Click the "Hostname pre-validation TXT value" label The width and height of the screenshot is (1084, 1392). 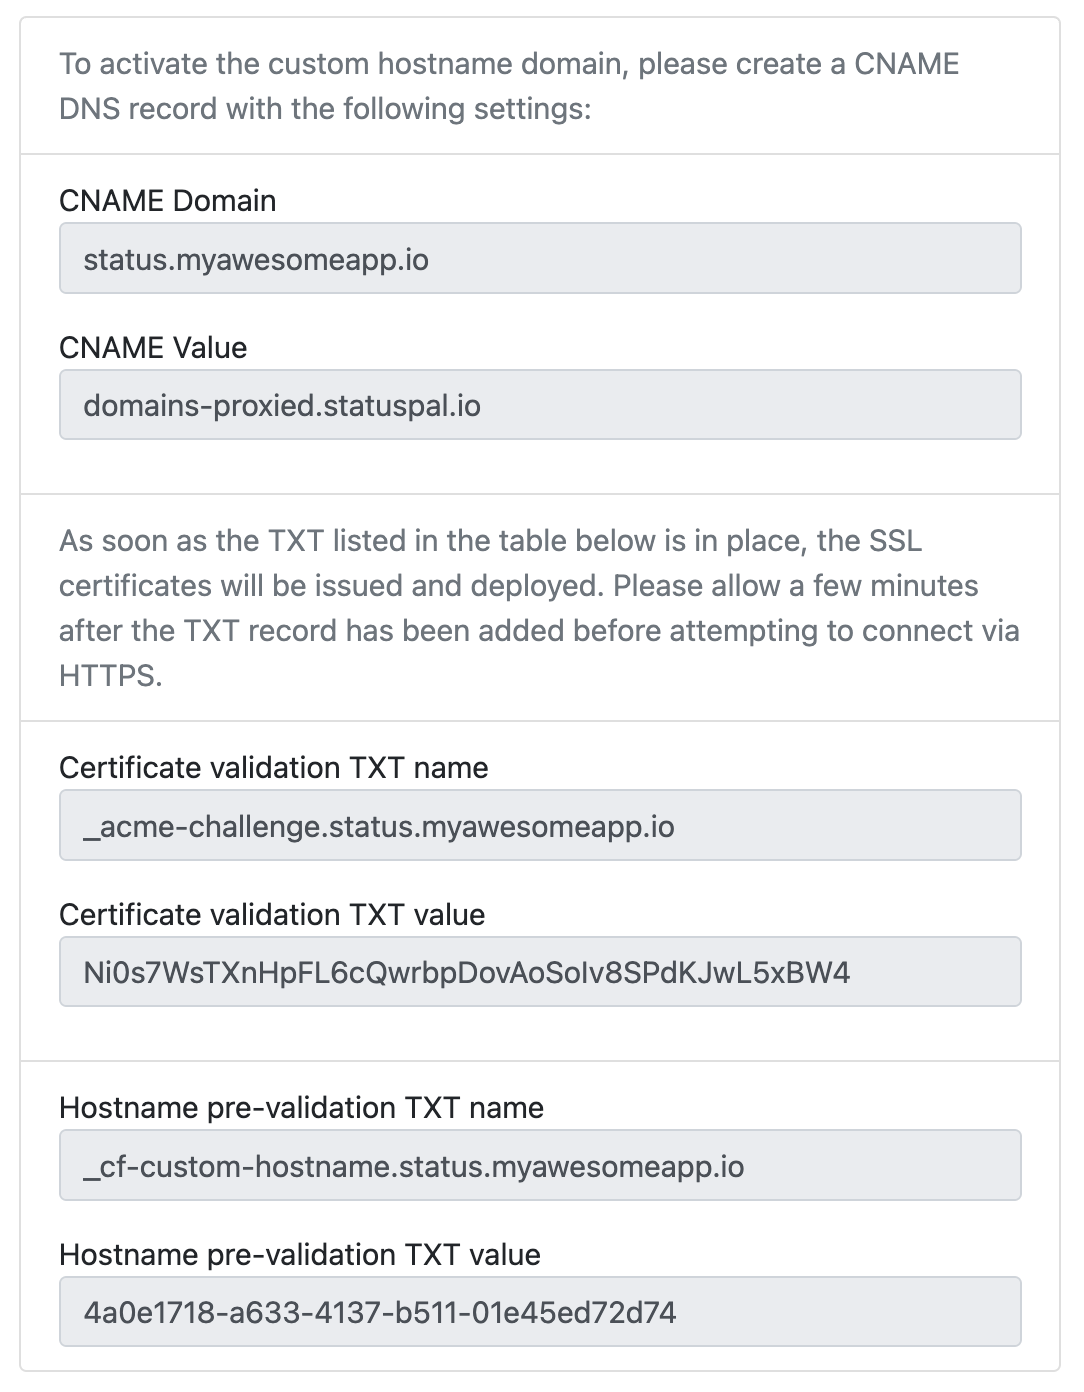300,1255
